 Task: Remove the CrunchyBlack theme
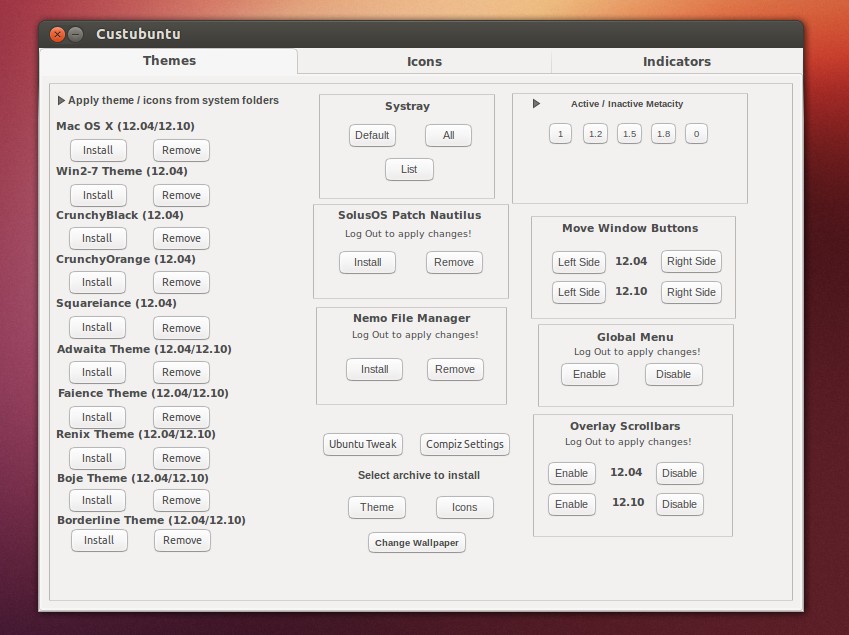tap(181, 238)
